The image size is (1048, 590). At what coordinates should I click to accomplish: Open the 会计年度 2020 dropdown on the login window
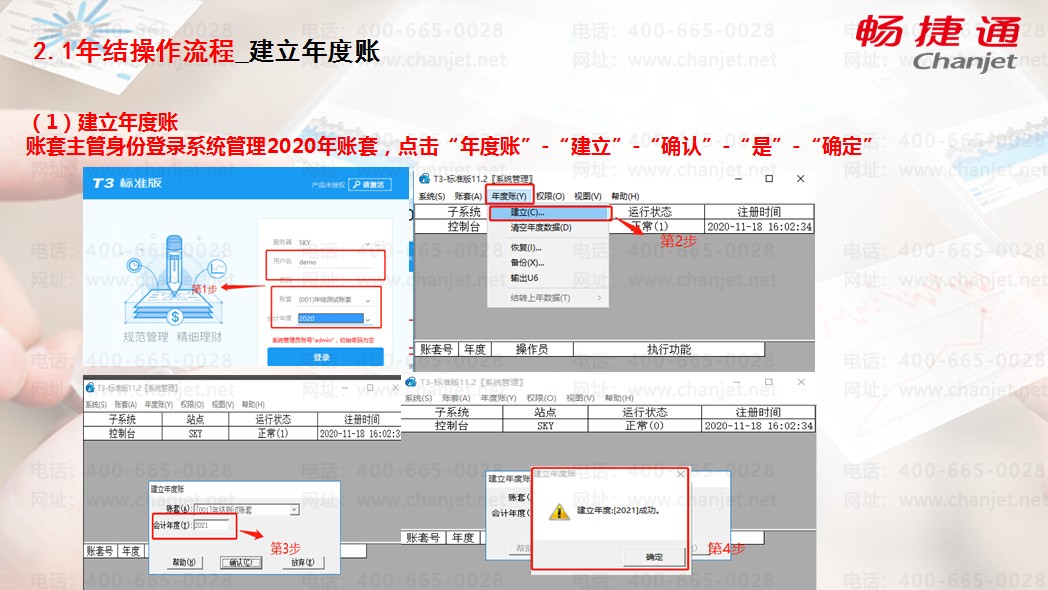pyautogui.click(x=367, y=319)
